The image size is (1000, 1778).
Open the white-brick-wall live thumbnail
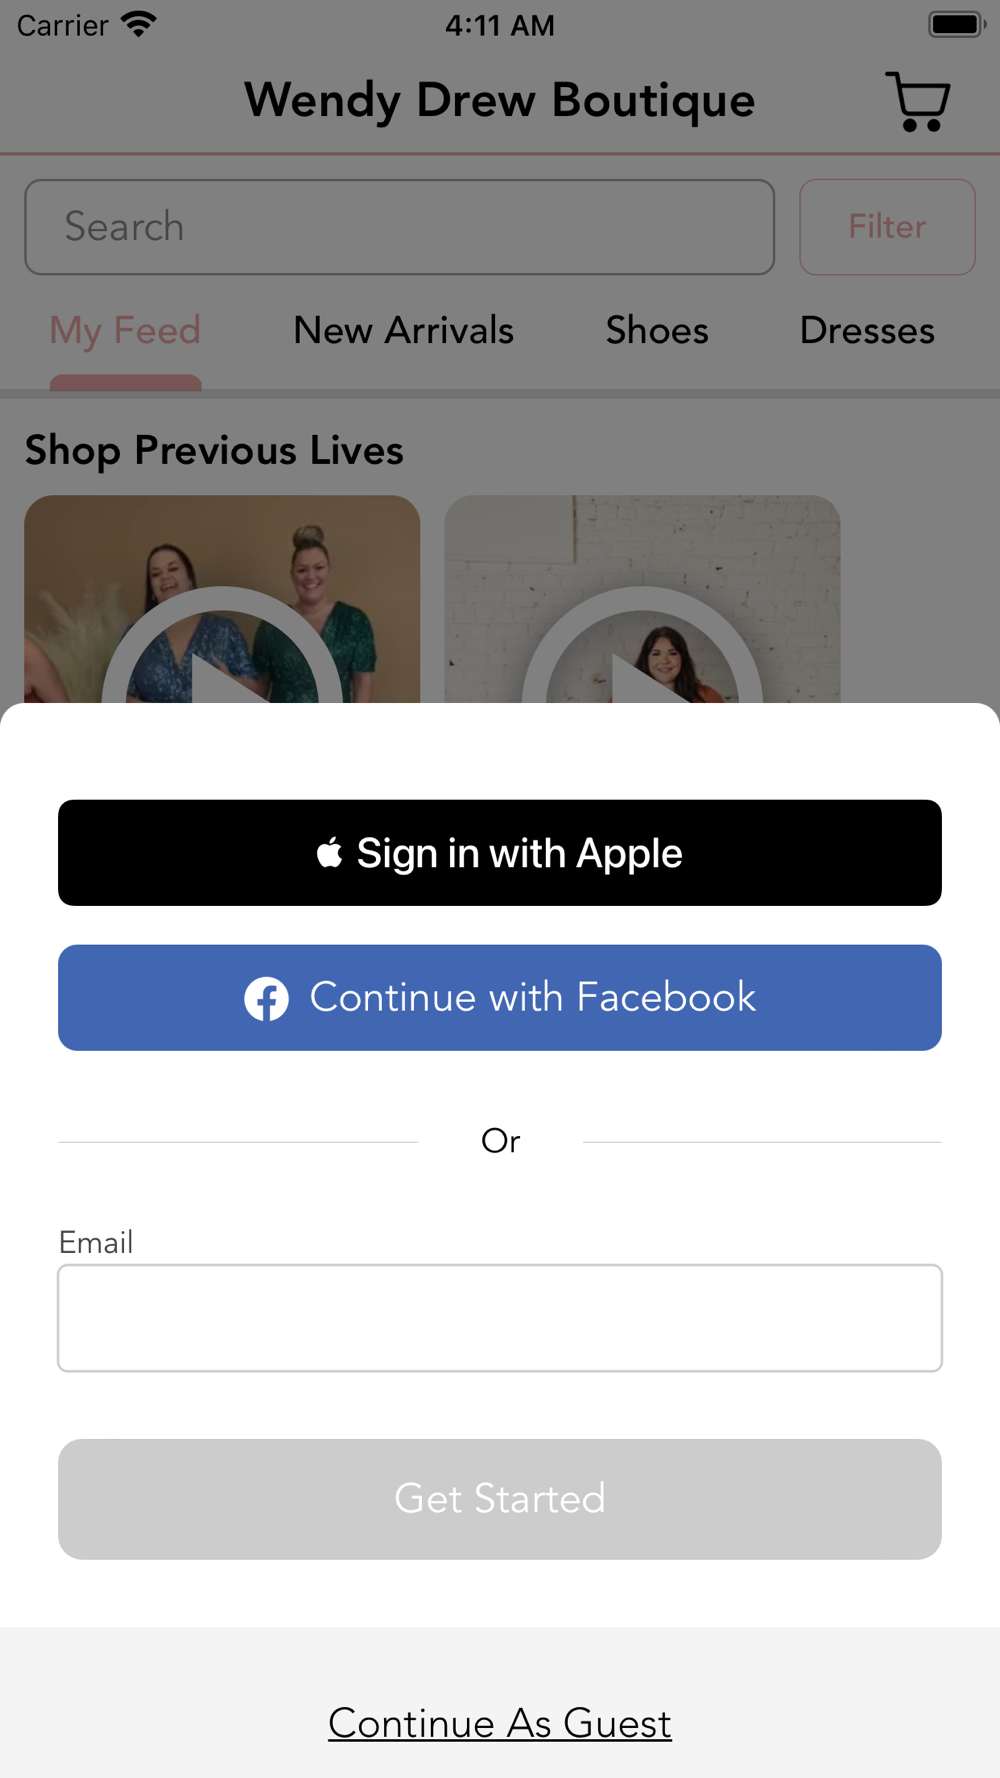pyautogui.click(x=642, y=599)
